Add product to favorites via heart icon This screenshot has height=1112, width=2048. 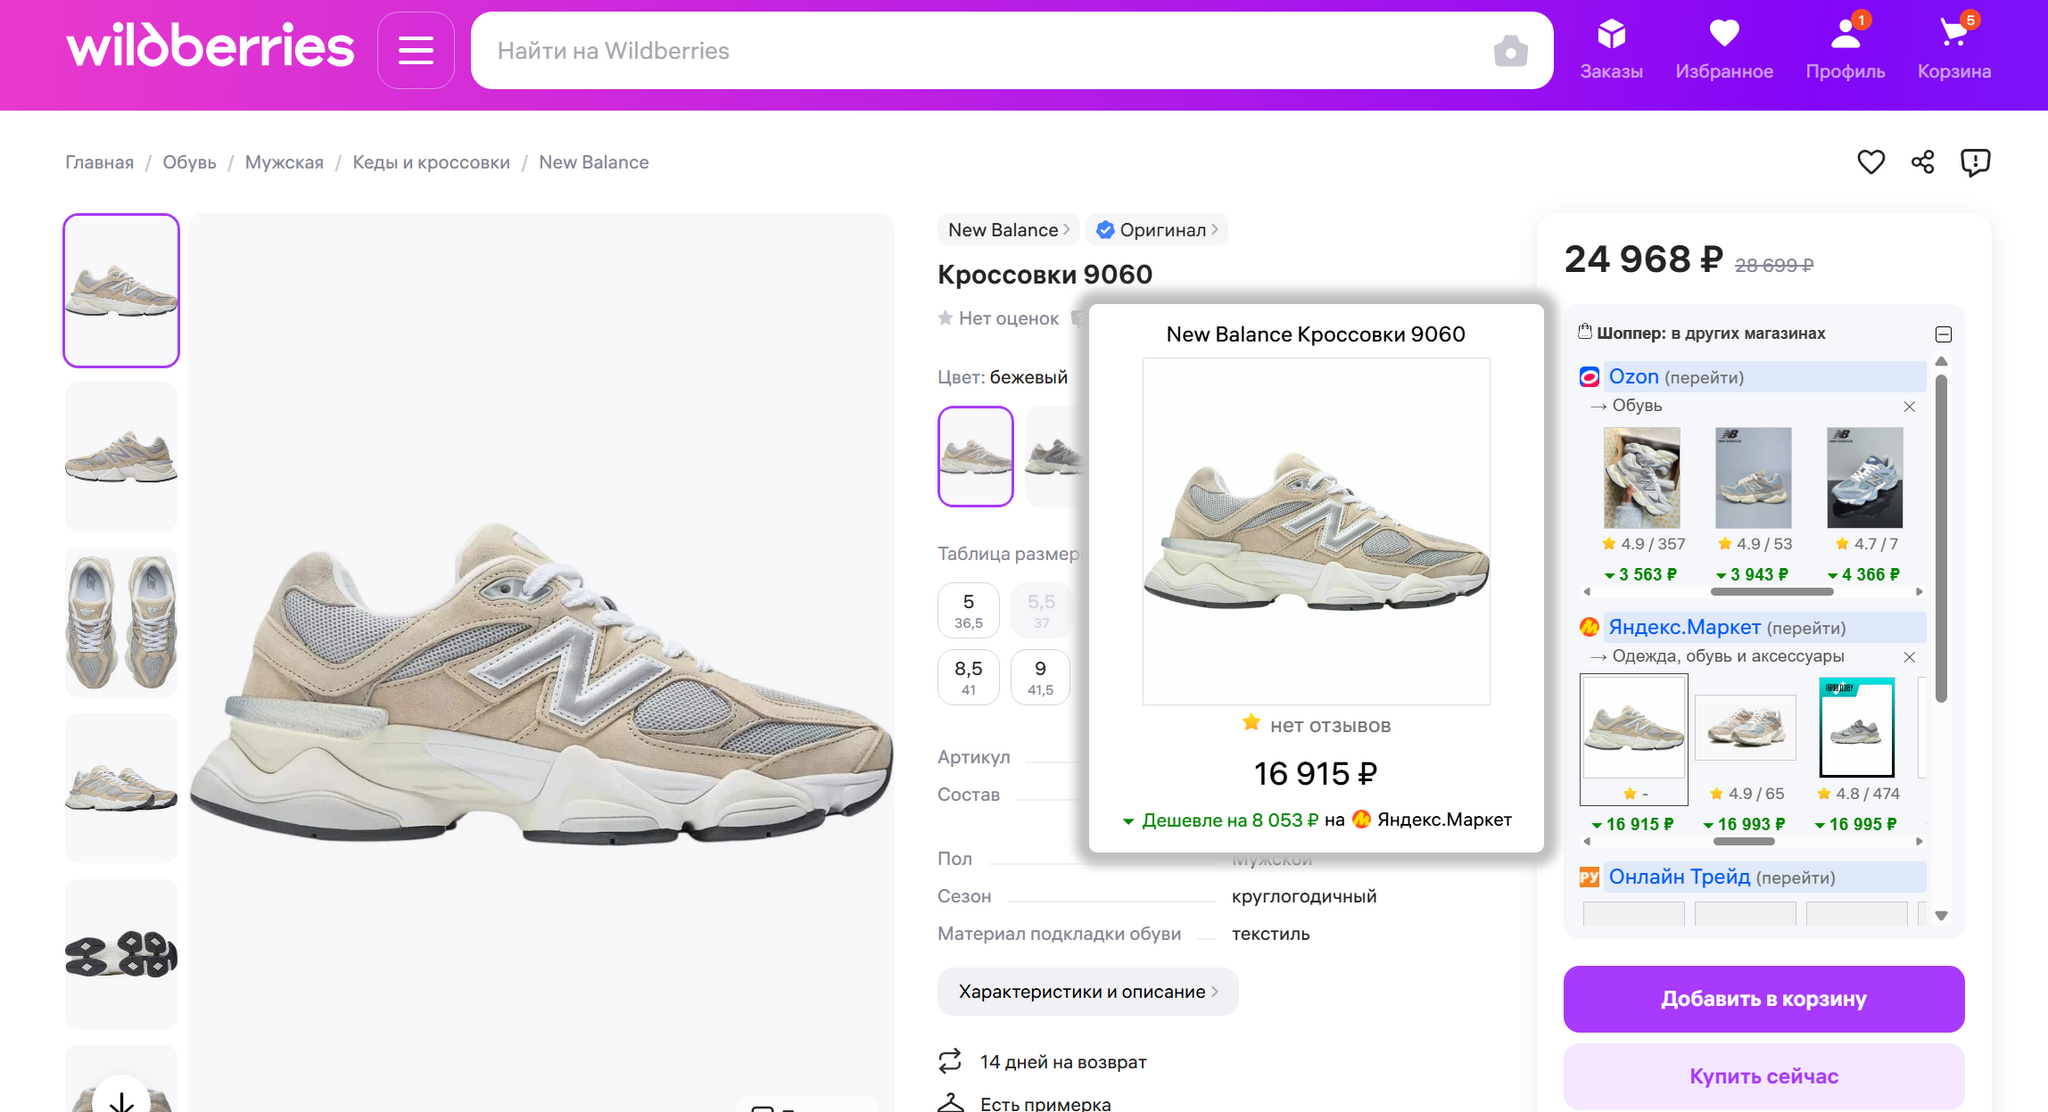tap(1871, 162)
